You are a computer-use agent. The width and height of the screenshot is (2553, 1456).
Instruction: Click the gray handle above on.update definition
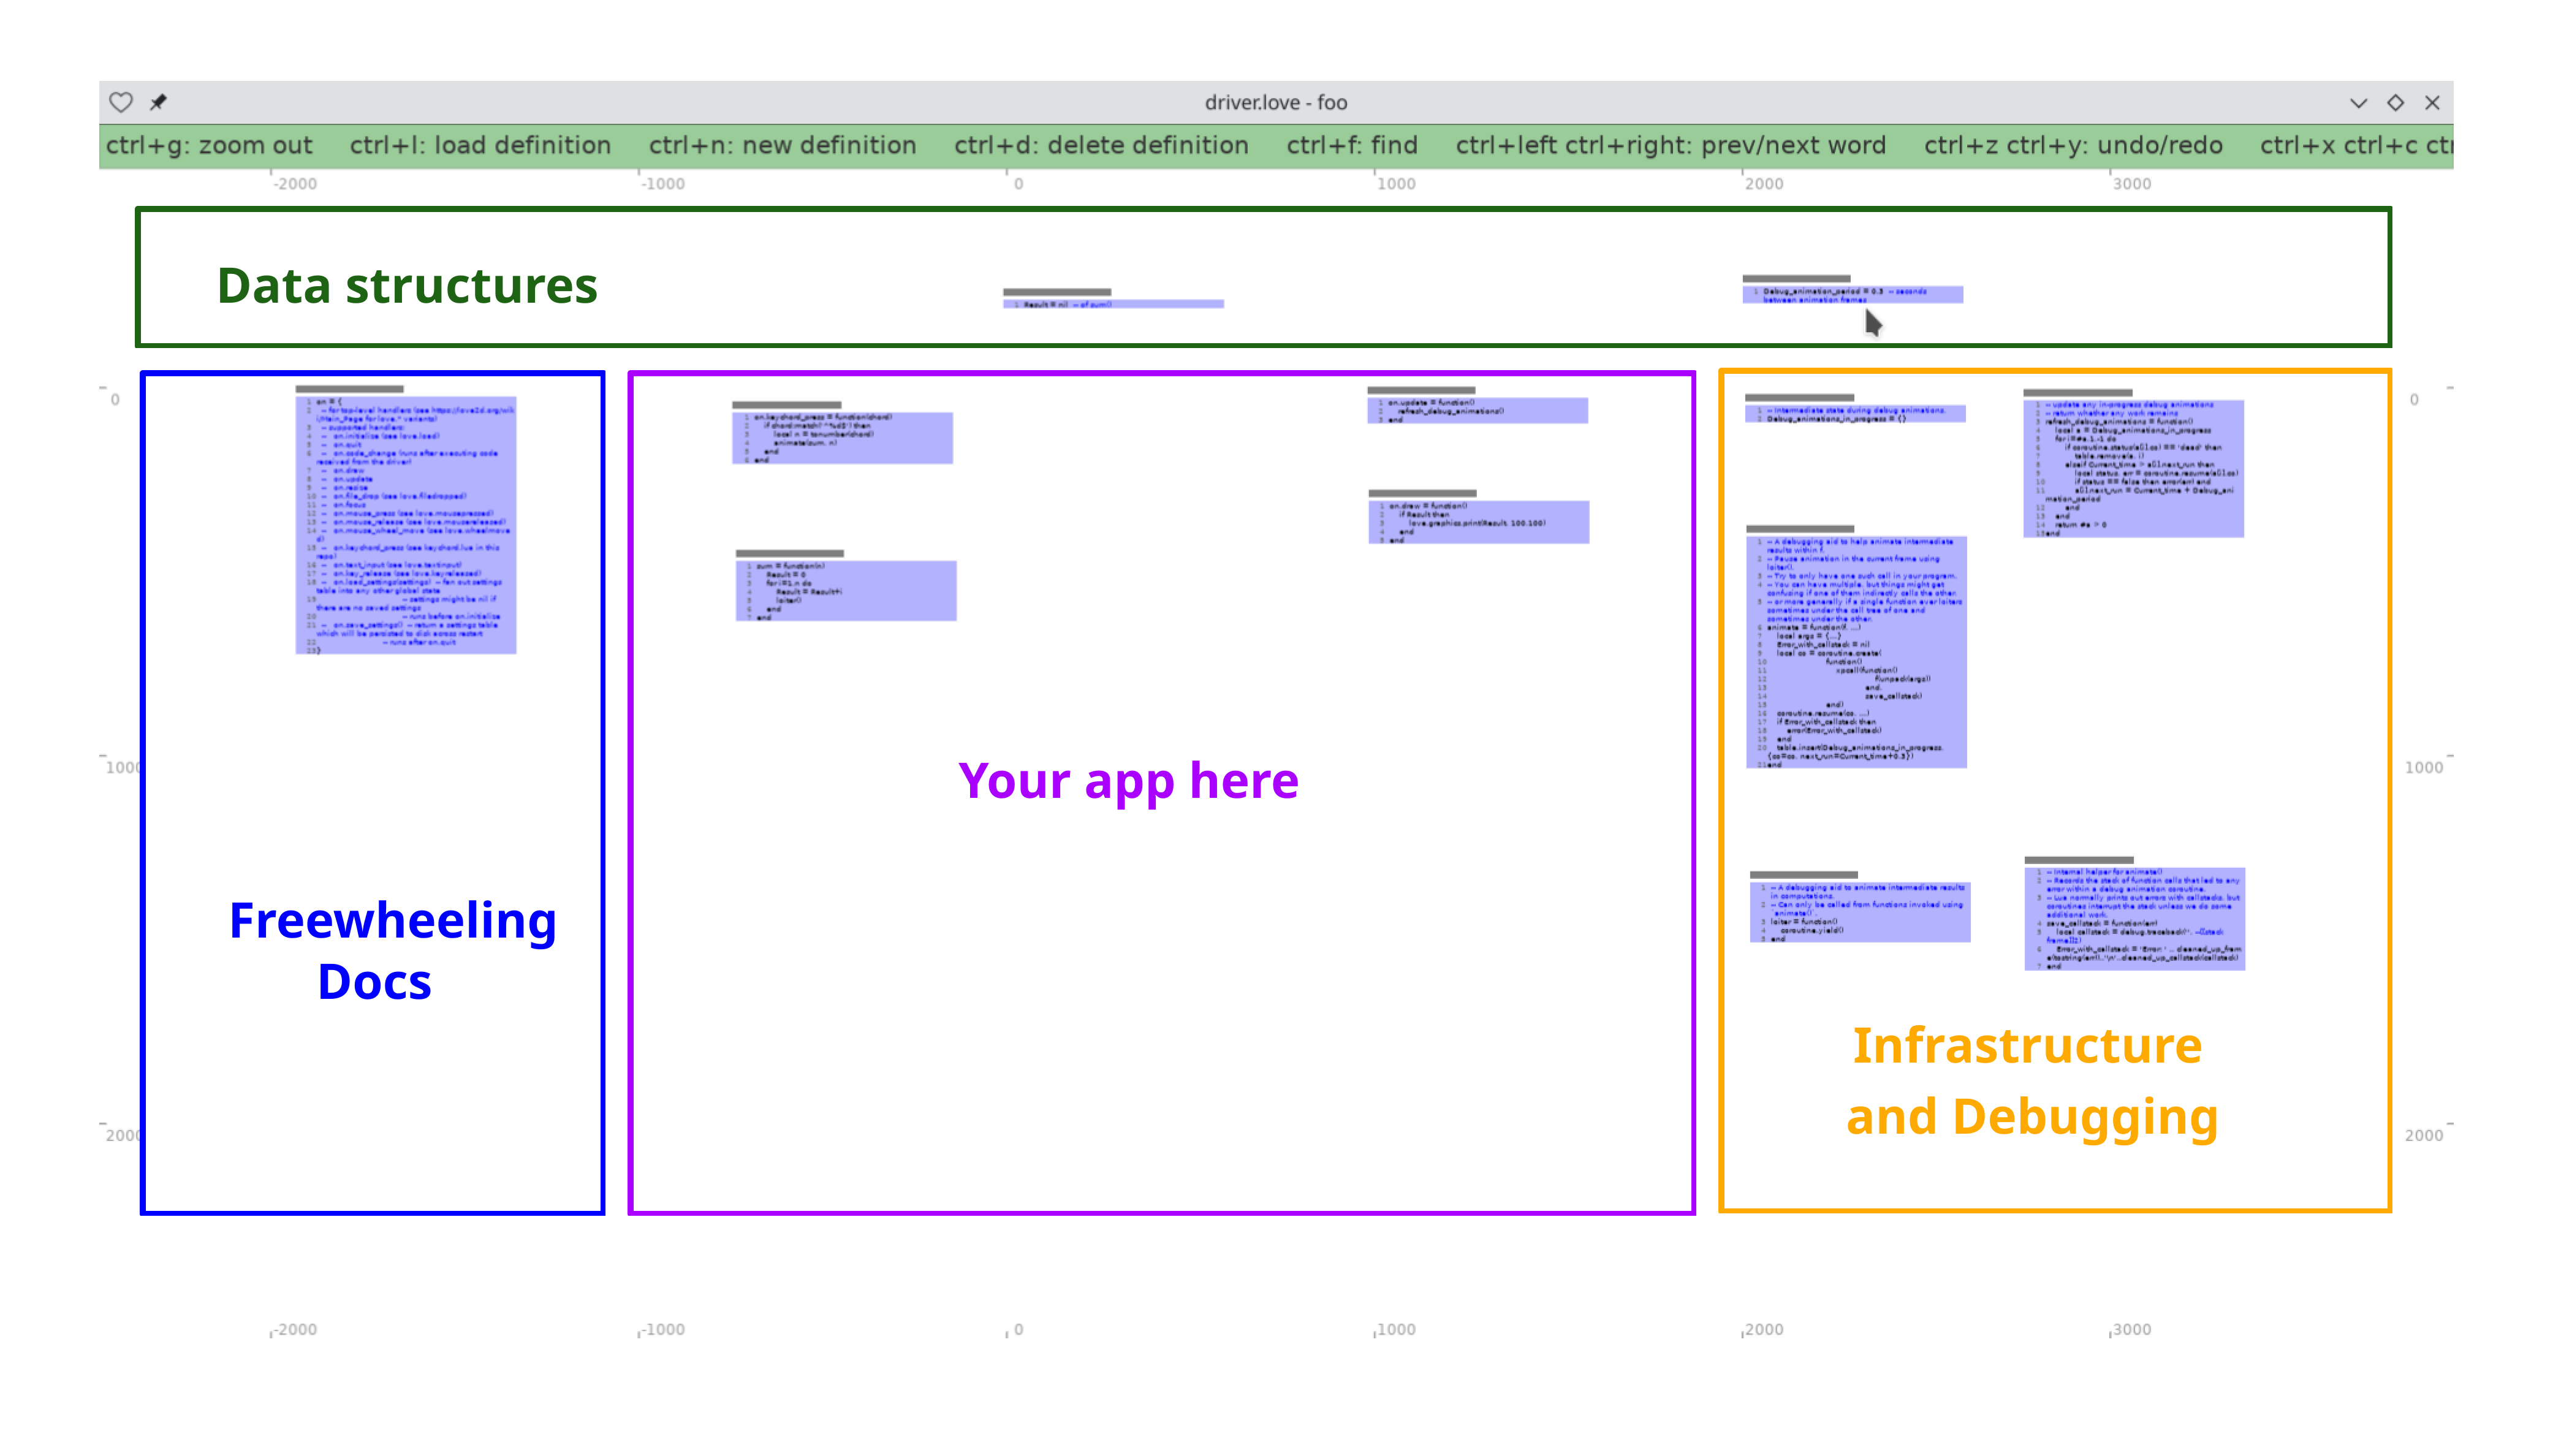click(x=1421, y=390)
